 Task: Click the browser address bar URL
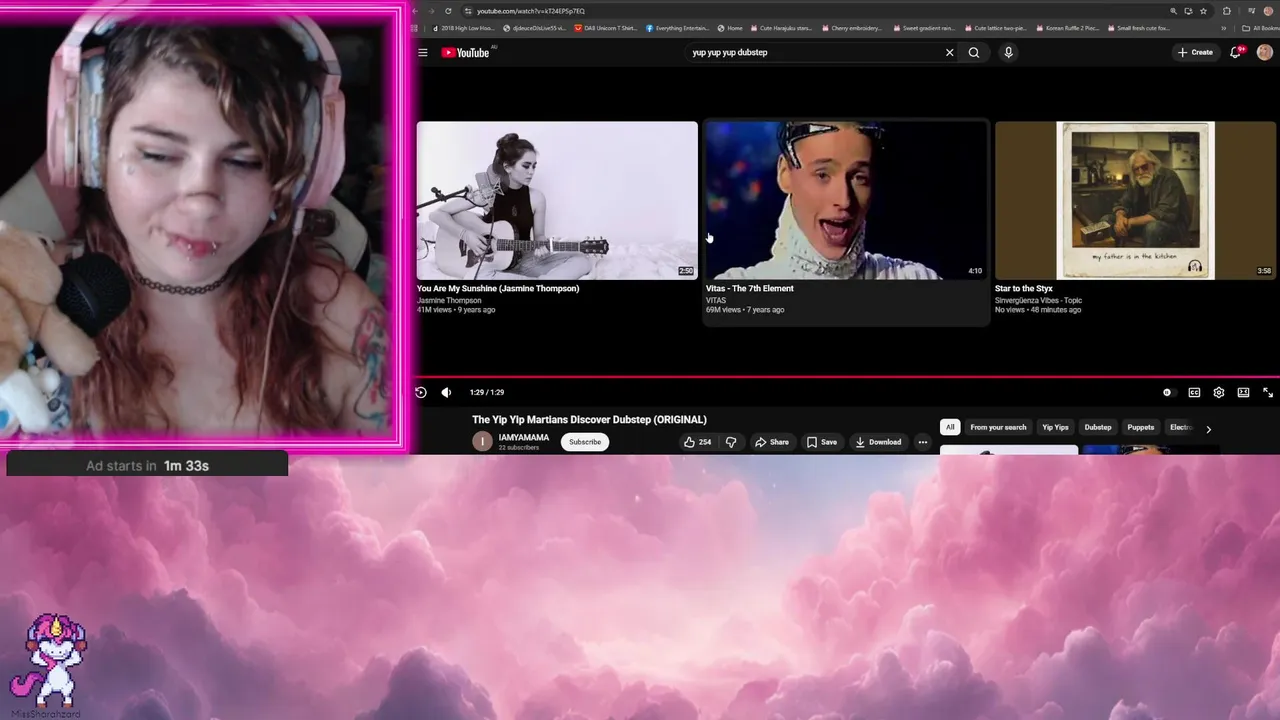click(531, 11)
